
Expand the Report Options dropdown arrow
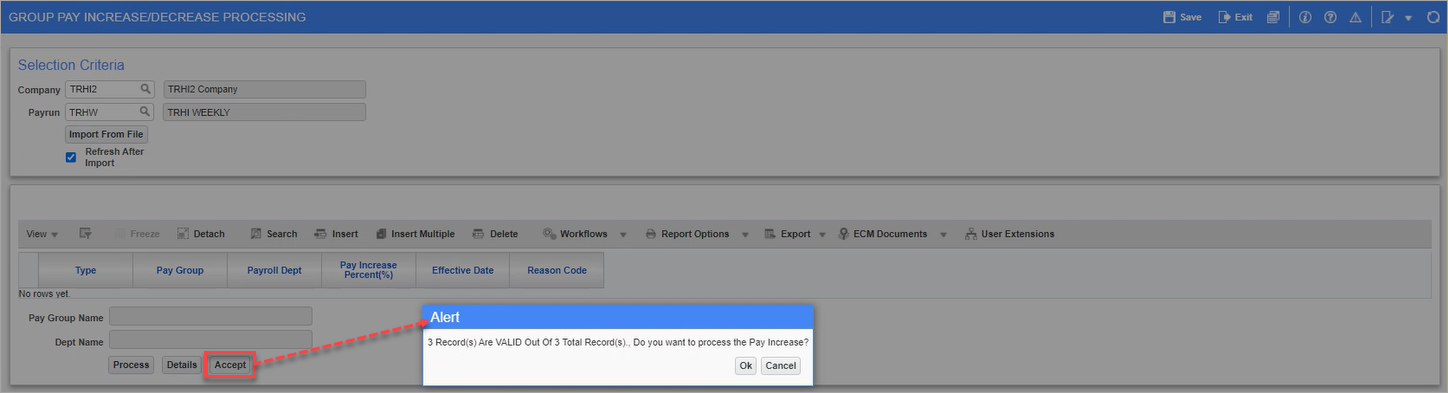tap(744, 235)
